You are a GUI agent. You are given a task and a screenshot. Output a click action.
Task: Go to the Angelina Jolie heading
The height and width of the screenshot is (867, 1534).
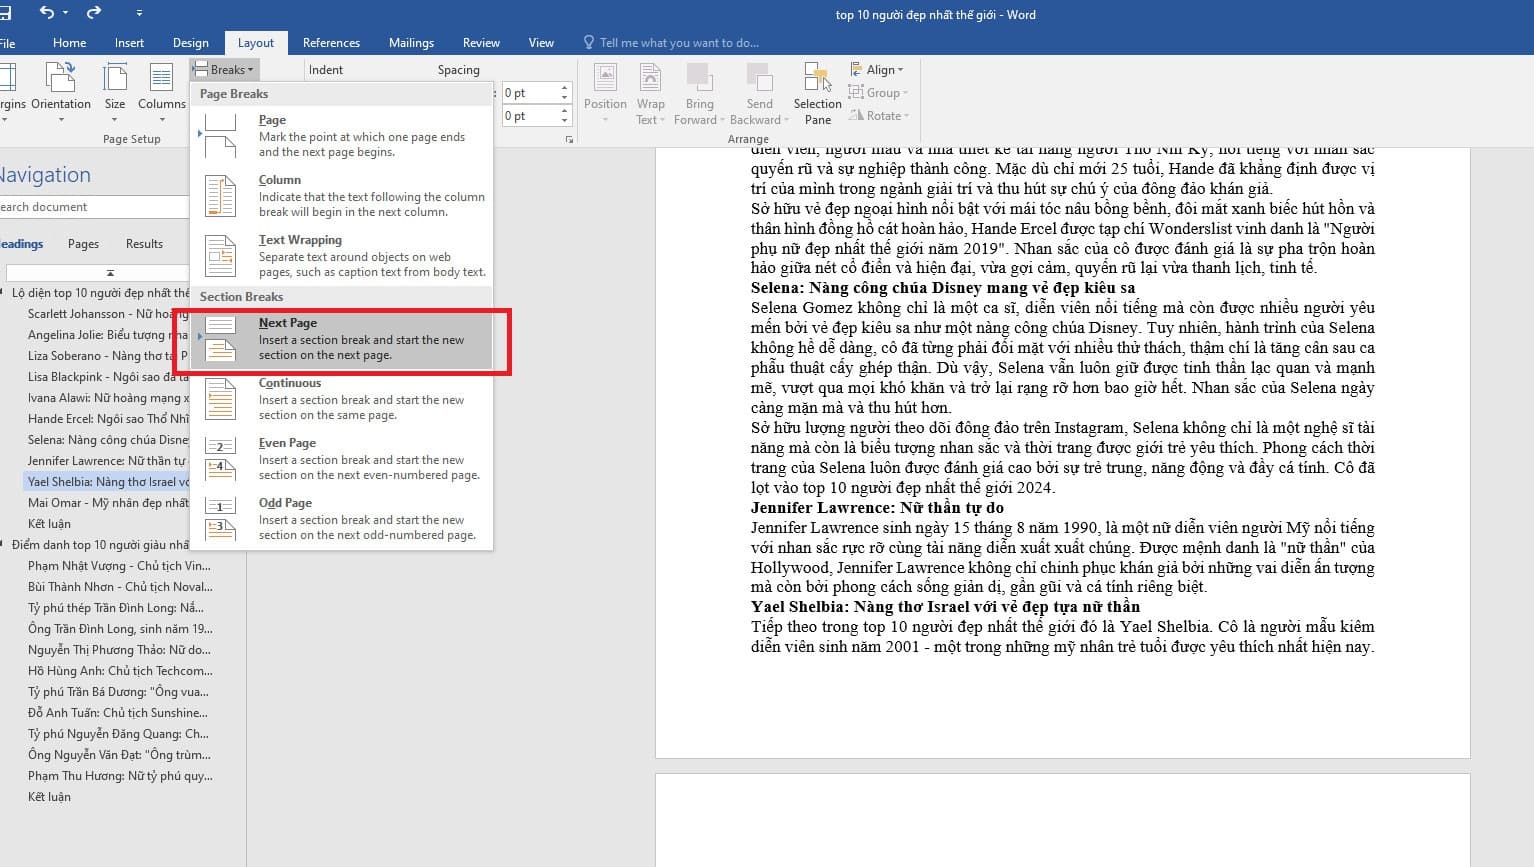(107, 335)
